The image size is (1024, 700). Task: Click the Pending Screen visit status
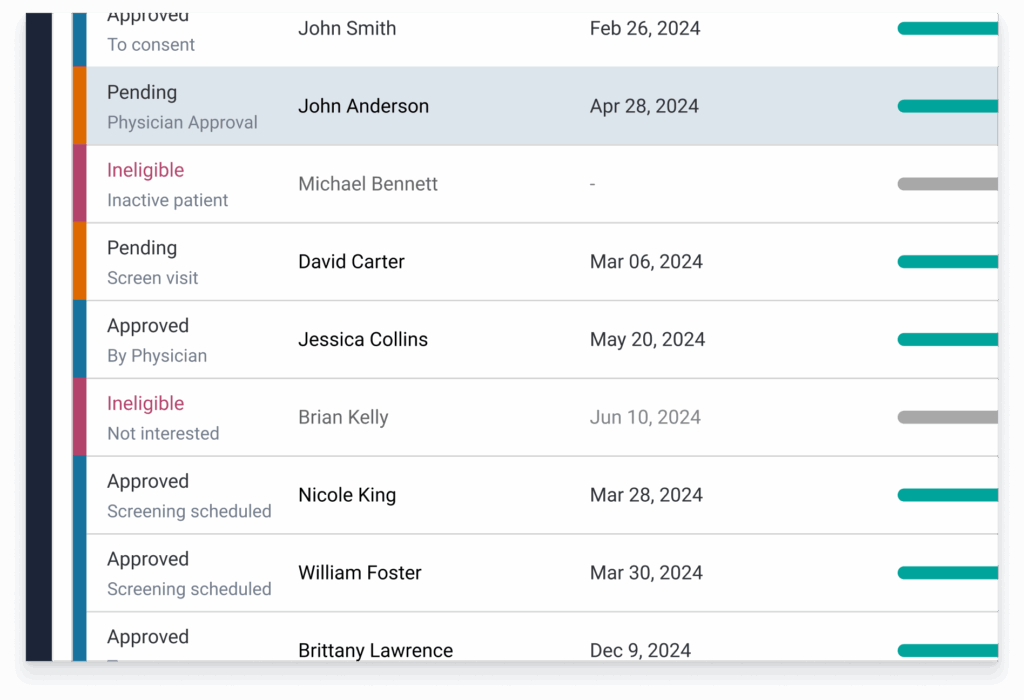[152, 262]
